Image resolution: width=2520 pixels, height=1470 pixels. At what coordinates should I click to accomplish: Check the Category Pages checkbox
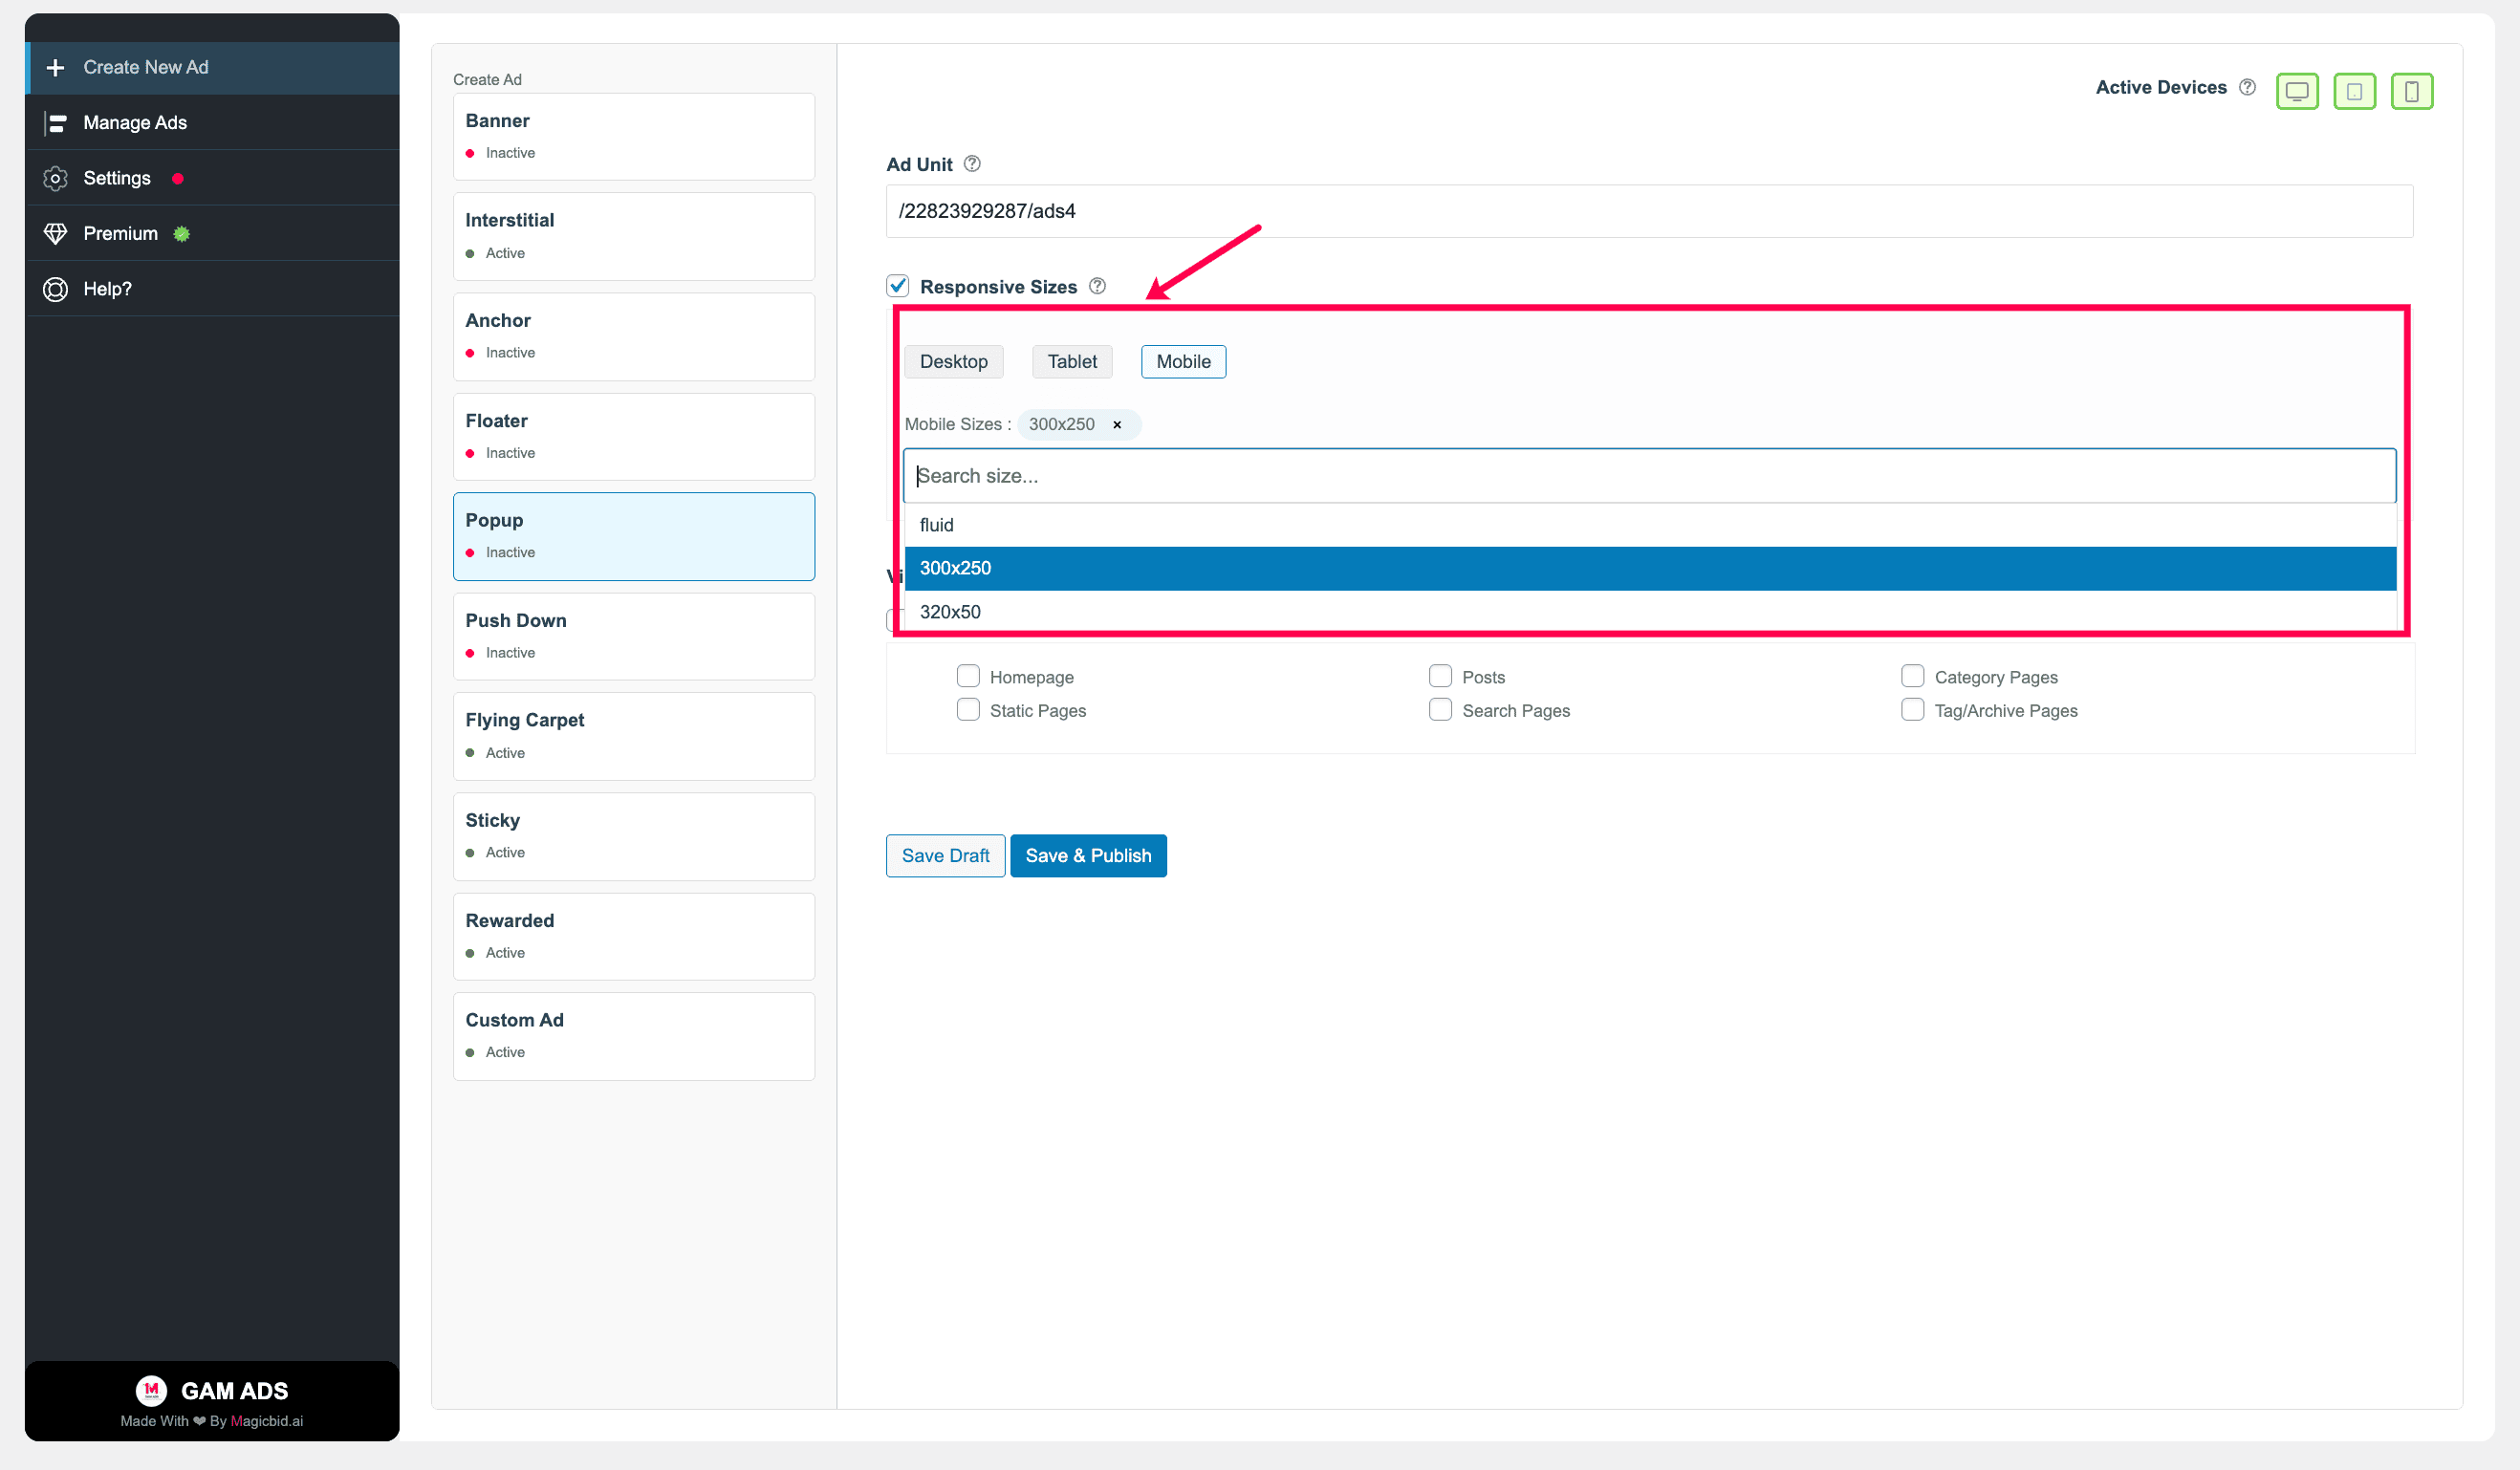click(1912, 676)
